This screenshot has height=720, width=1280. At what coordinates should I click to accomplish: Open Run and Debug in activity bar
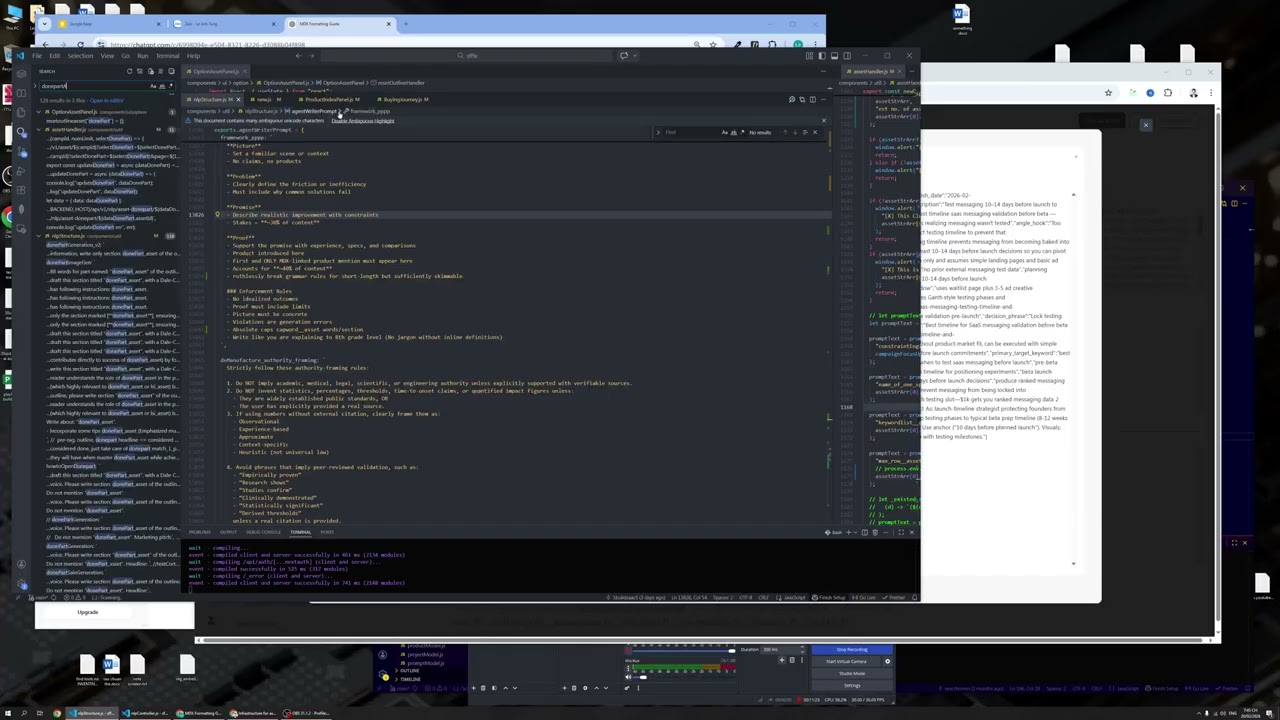[21, 171]
